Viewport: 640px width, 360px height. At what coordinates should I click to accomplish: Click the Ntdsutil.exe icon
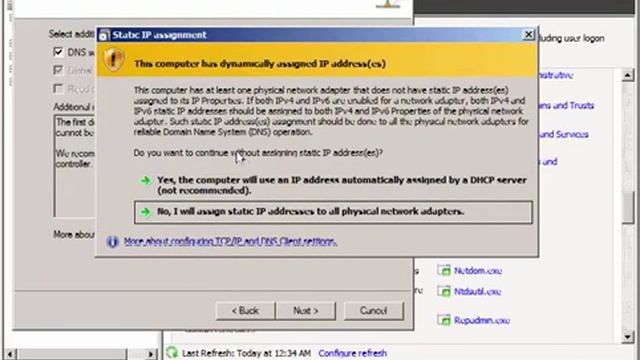point(444,291)
